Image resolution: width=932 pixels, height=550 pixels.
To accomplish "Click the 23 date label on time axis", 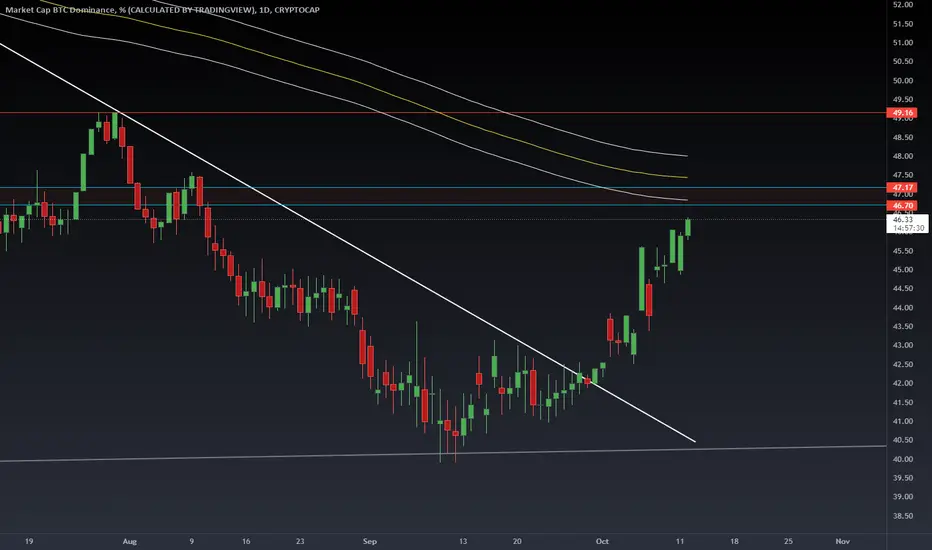I will click(x=300, y=542).
